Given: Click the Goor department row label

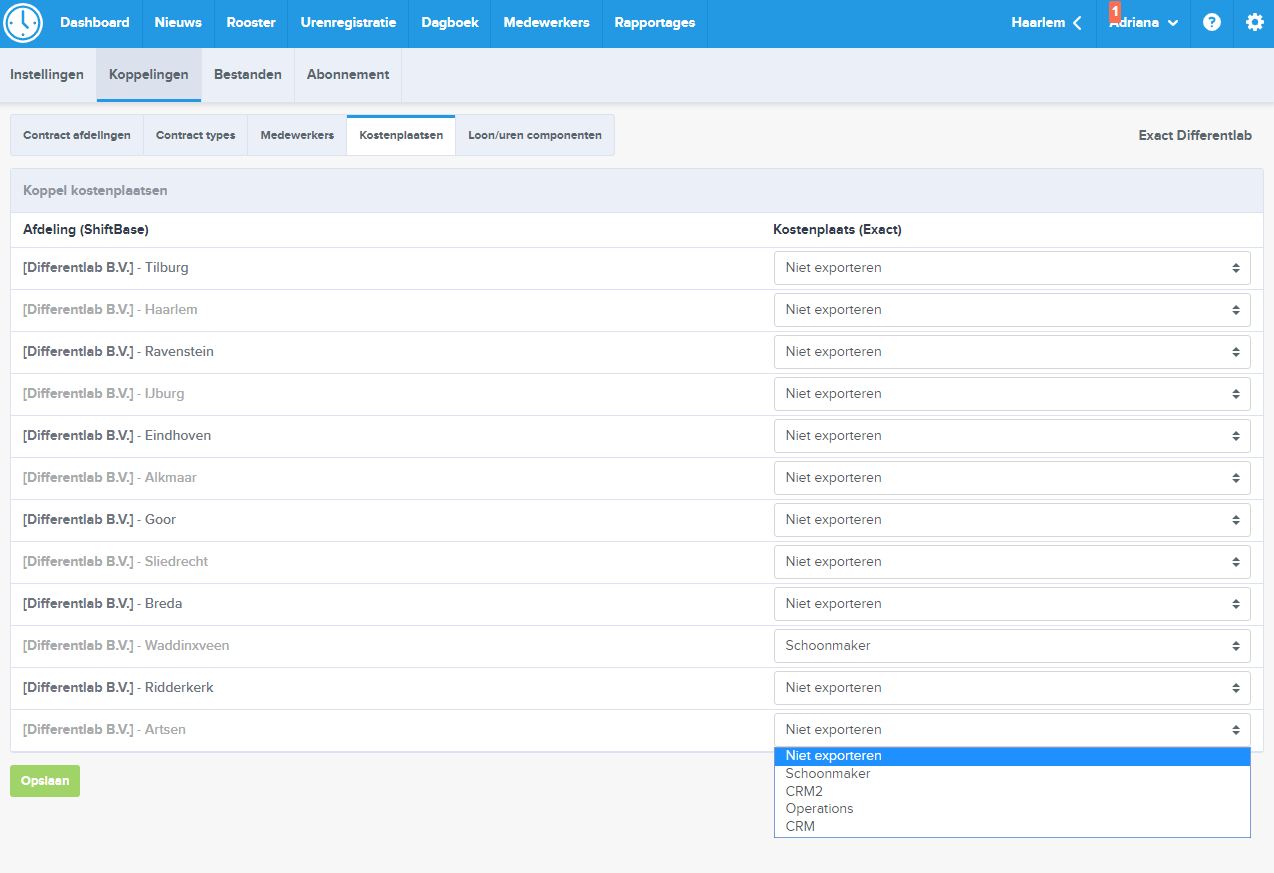Looking at the screenshot, I should 100,520.
